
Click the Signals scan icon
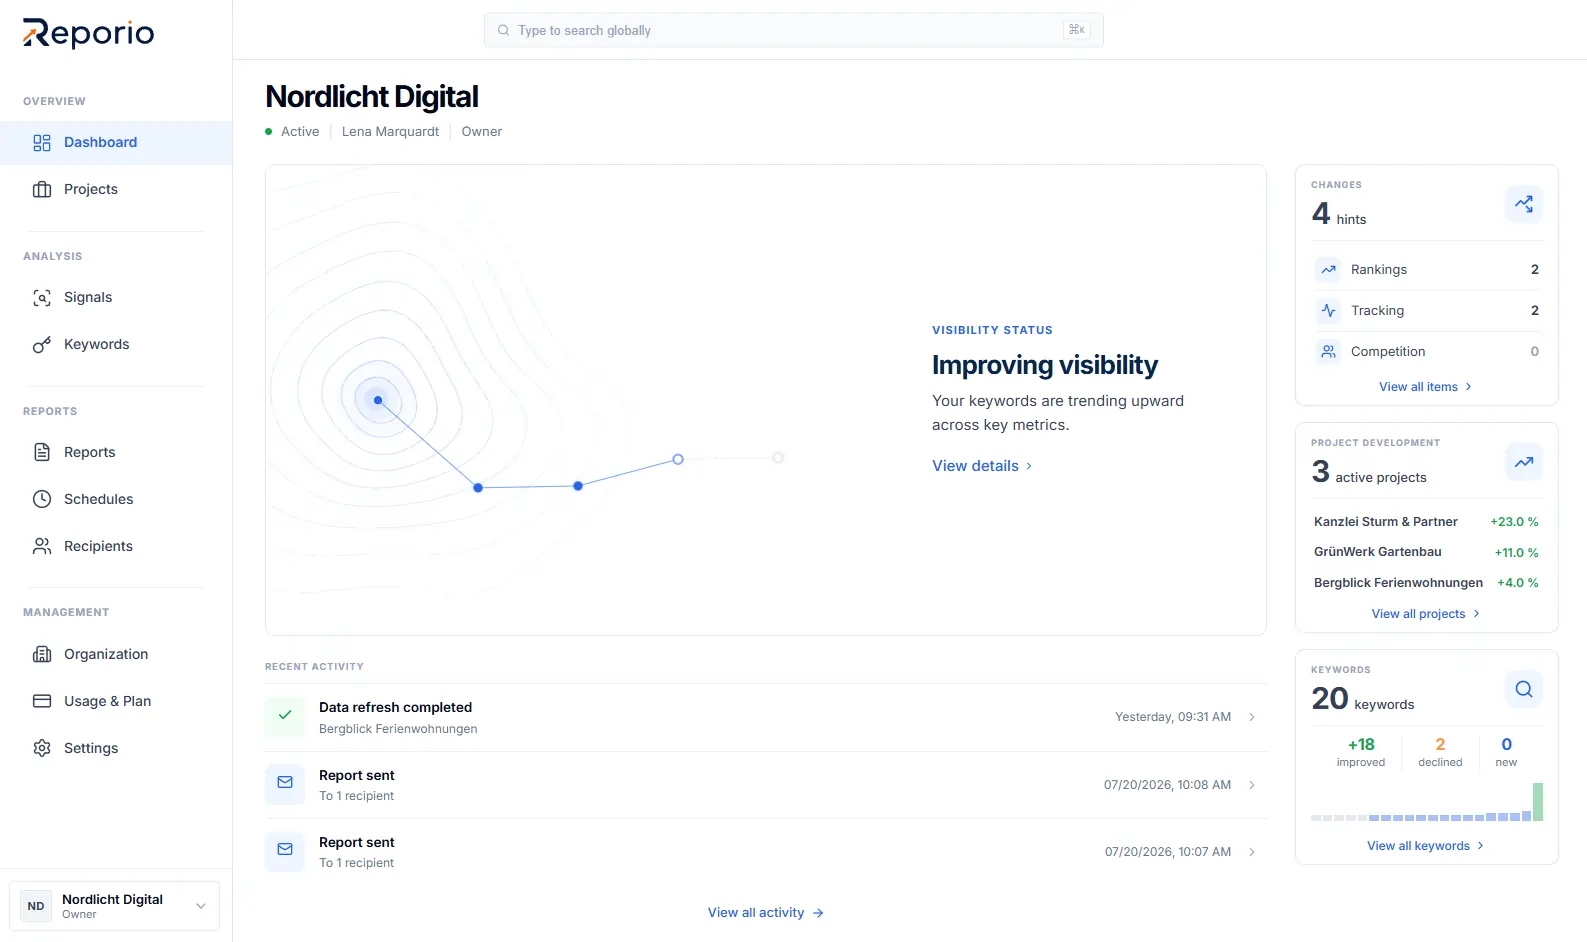pyautogui.click(x=42, y=298)
